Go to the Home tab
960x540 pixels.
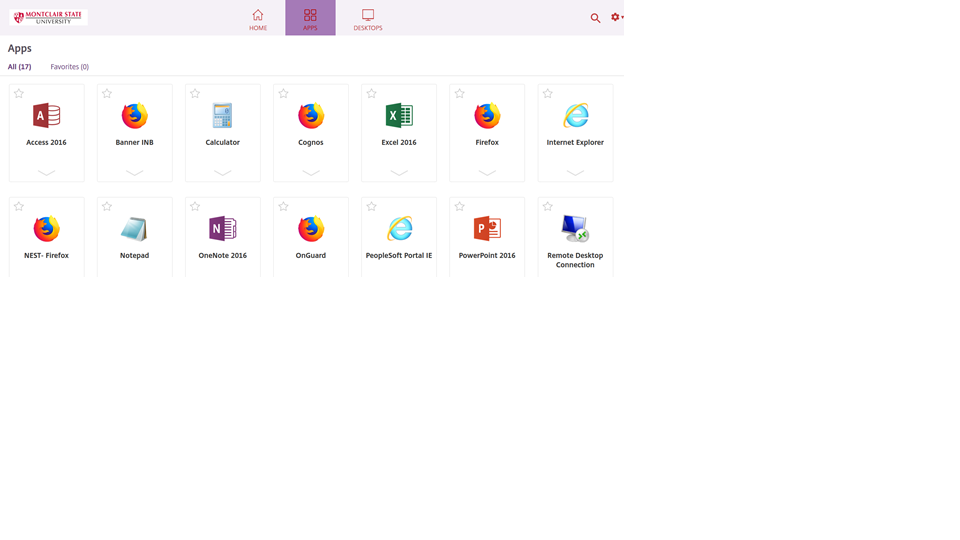coord(258,19)
